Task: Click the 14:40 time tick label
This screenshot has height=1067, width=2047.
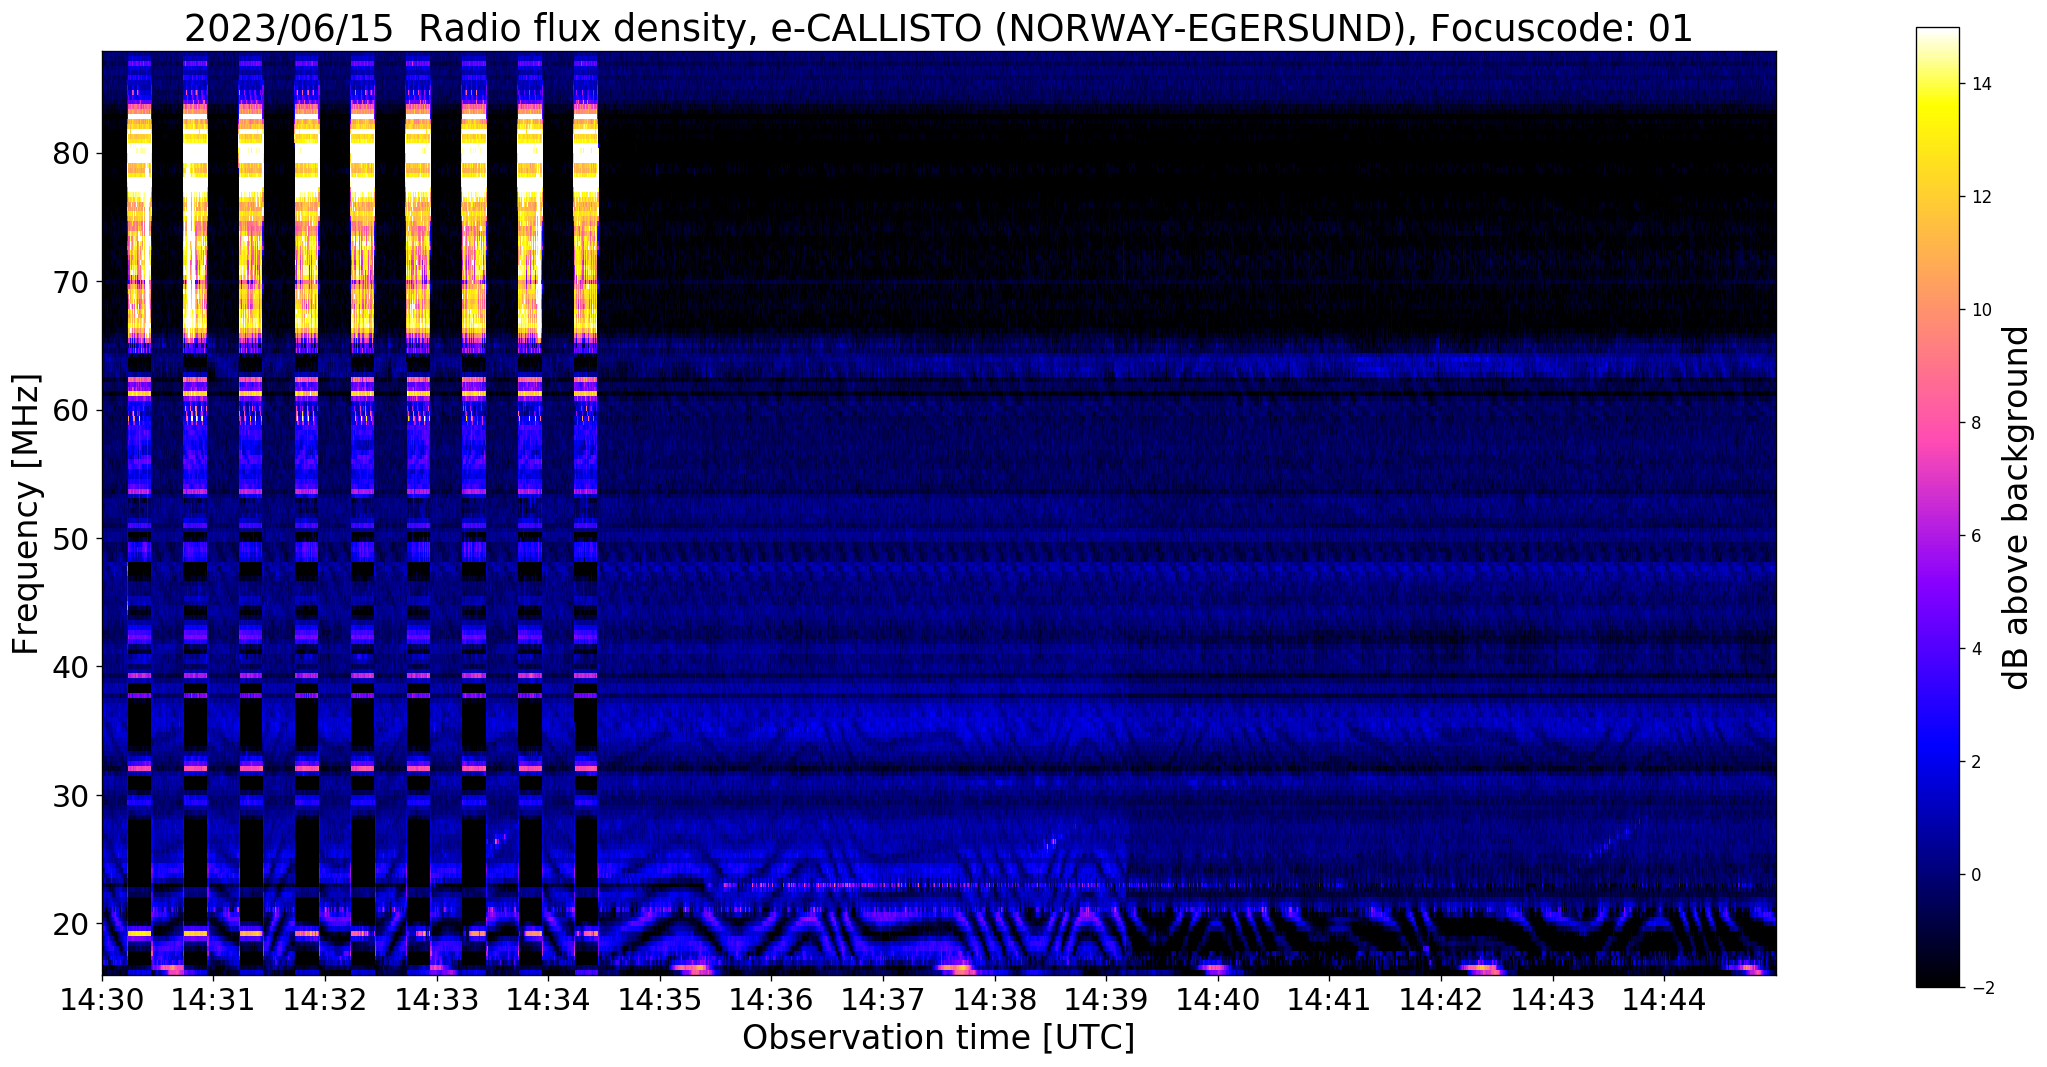Action: point(1218,1000)
